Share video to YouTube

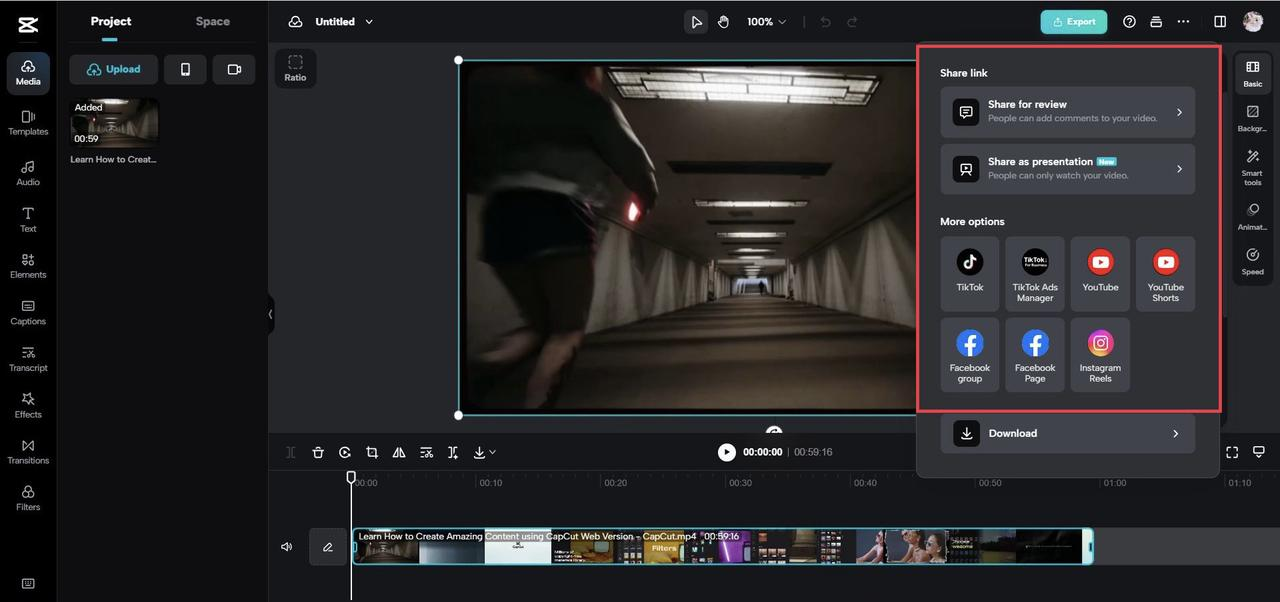tap(1100, 273)
